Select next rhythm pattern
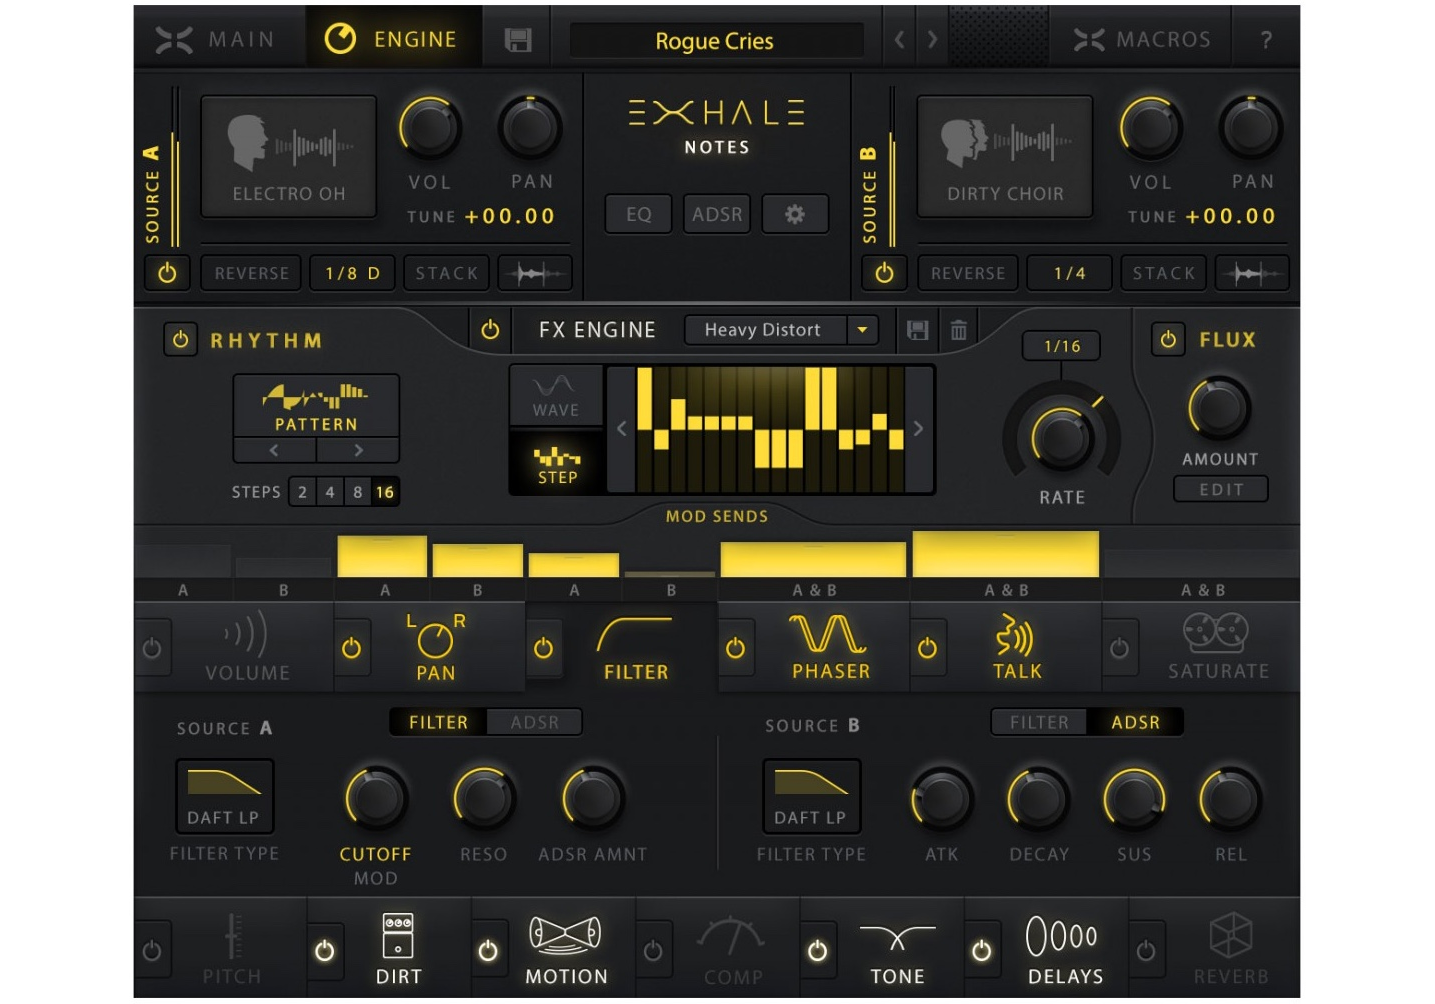1435x1004 pixels. (x=358, y=450)
